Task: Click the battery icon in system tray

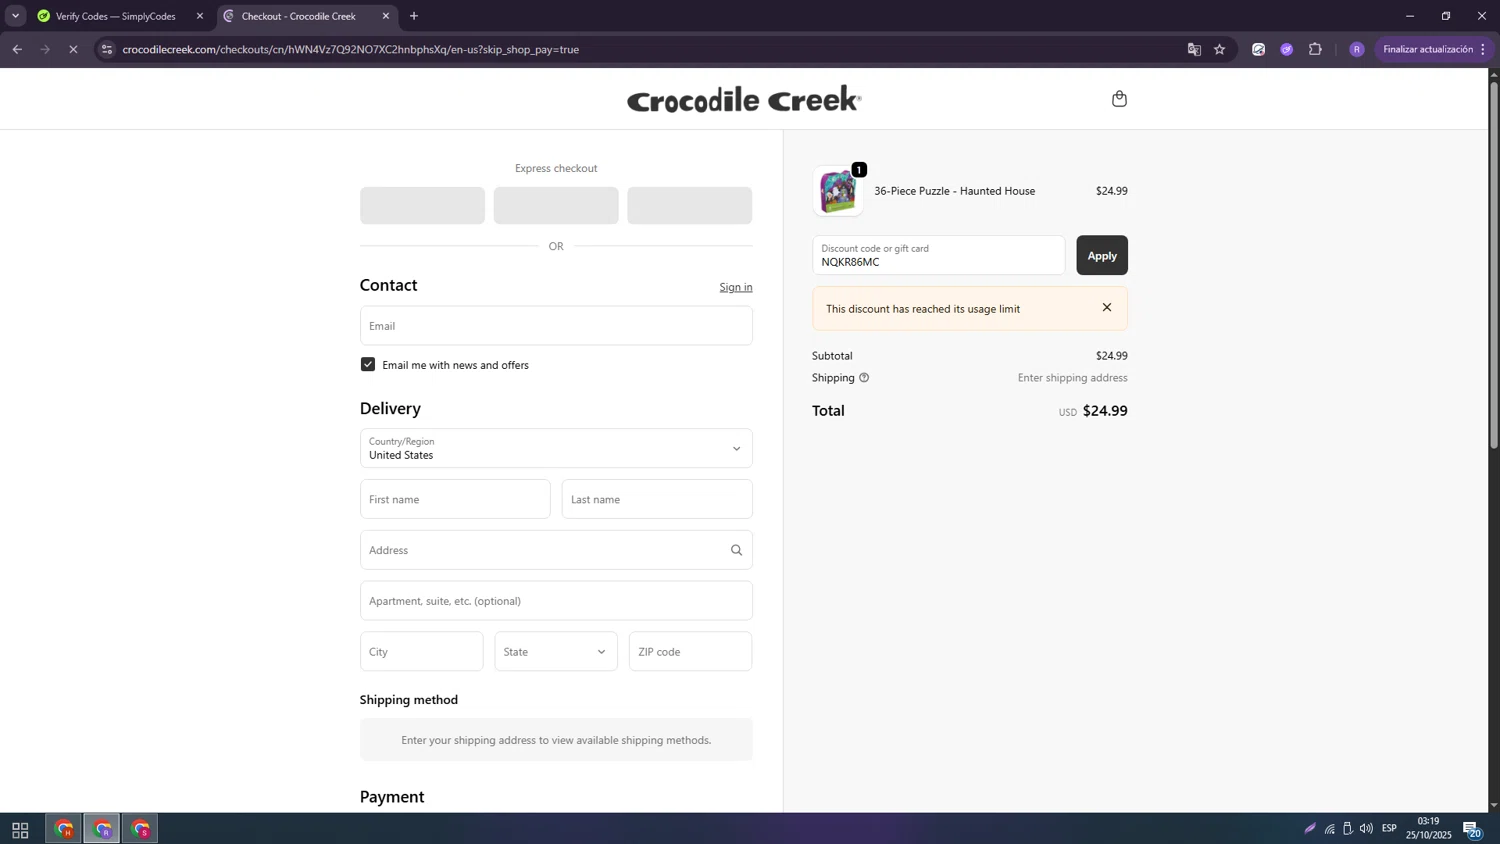Action: coord(1347,828)
